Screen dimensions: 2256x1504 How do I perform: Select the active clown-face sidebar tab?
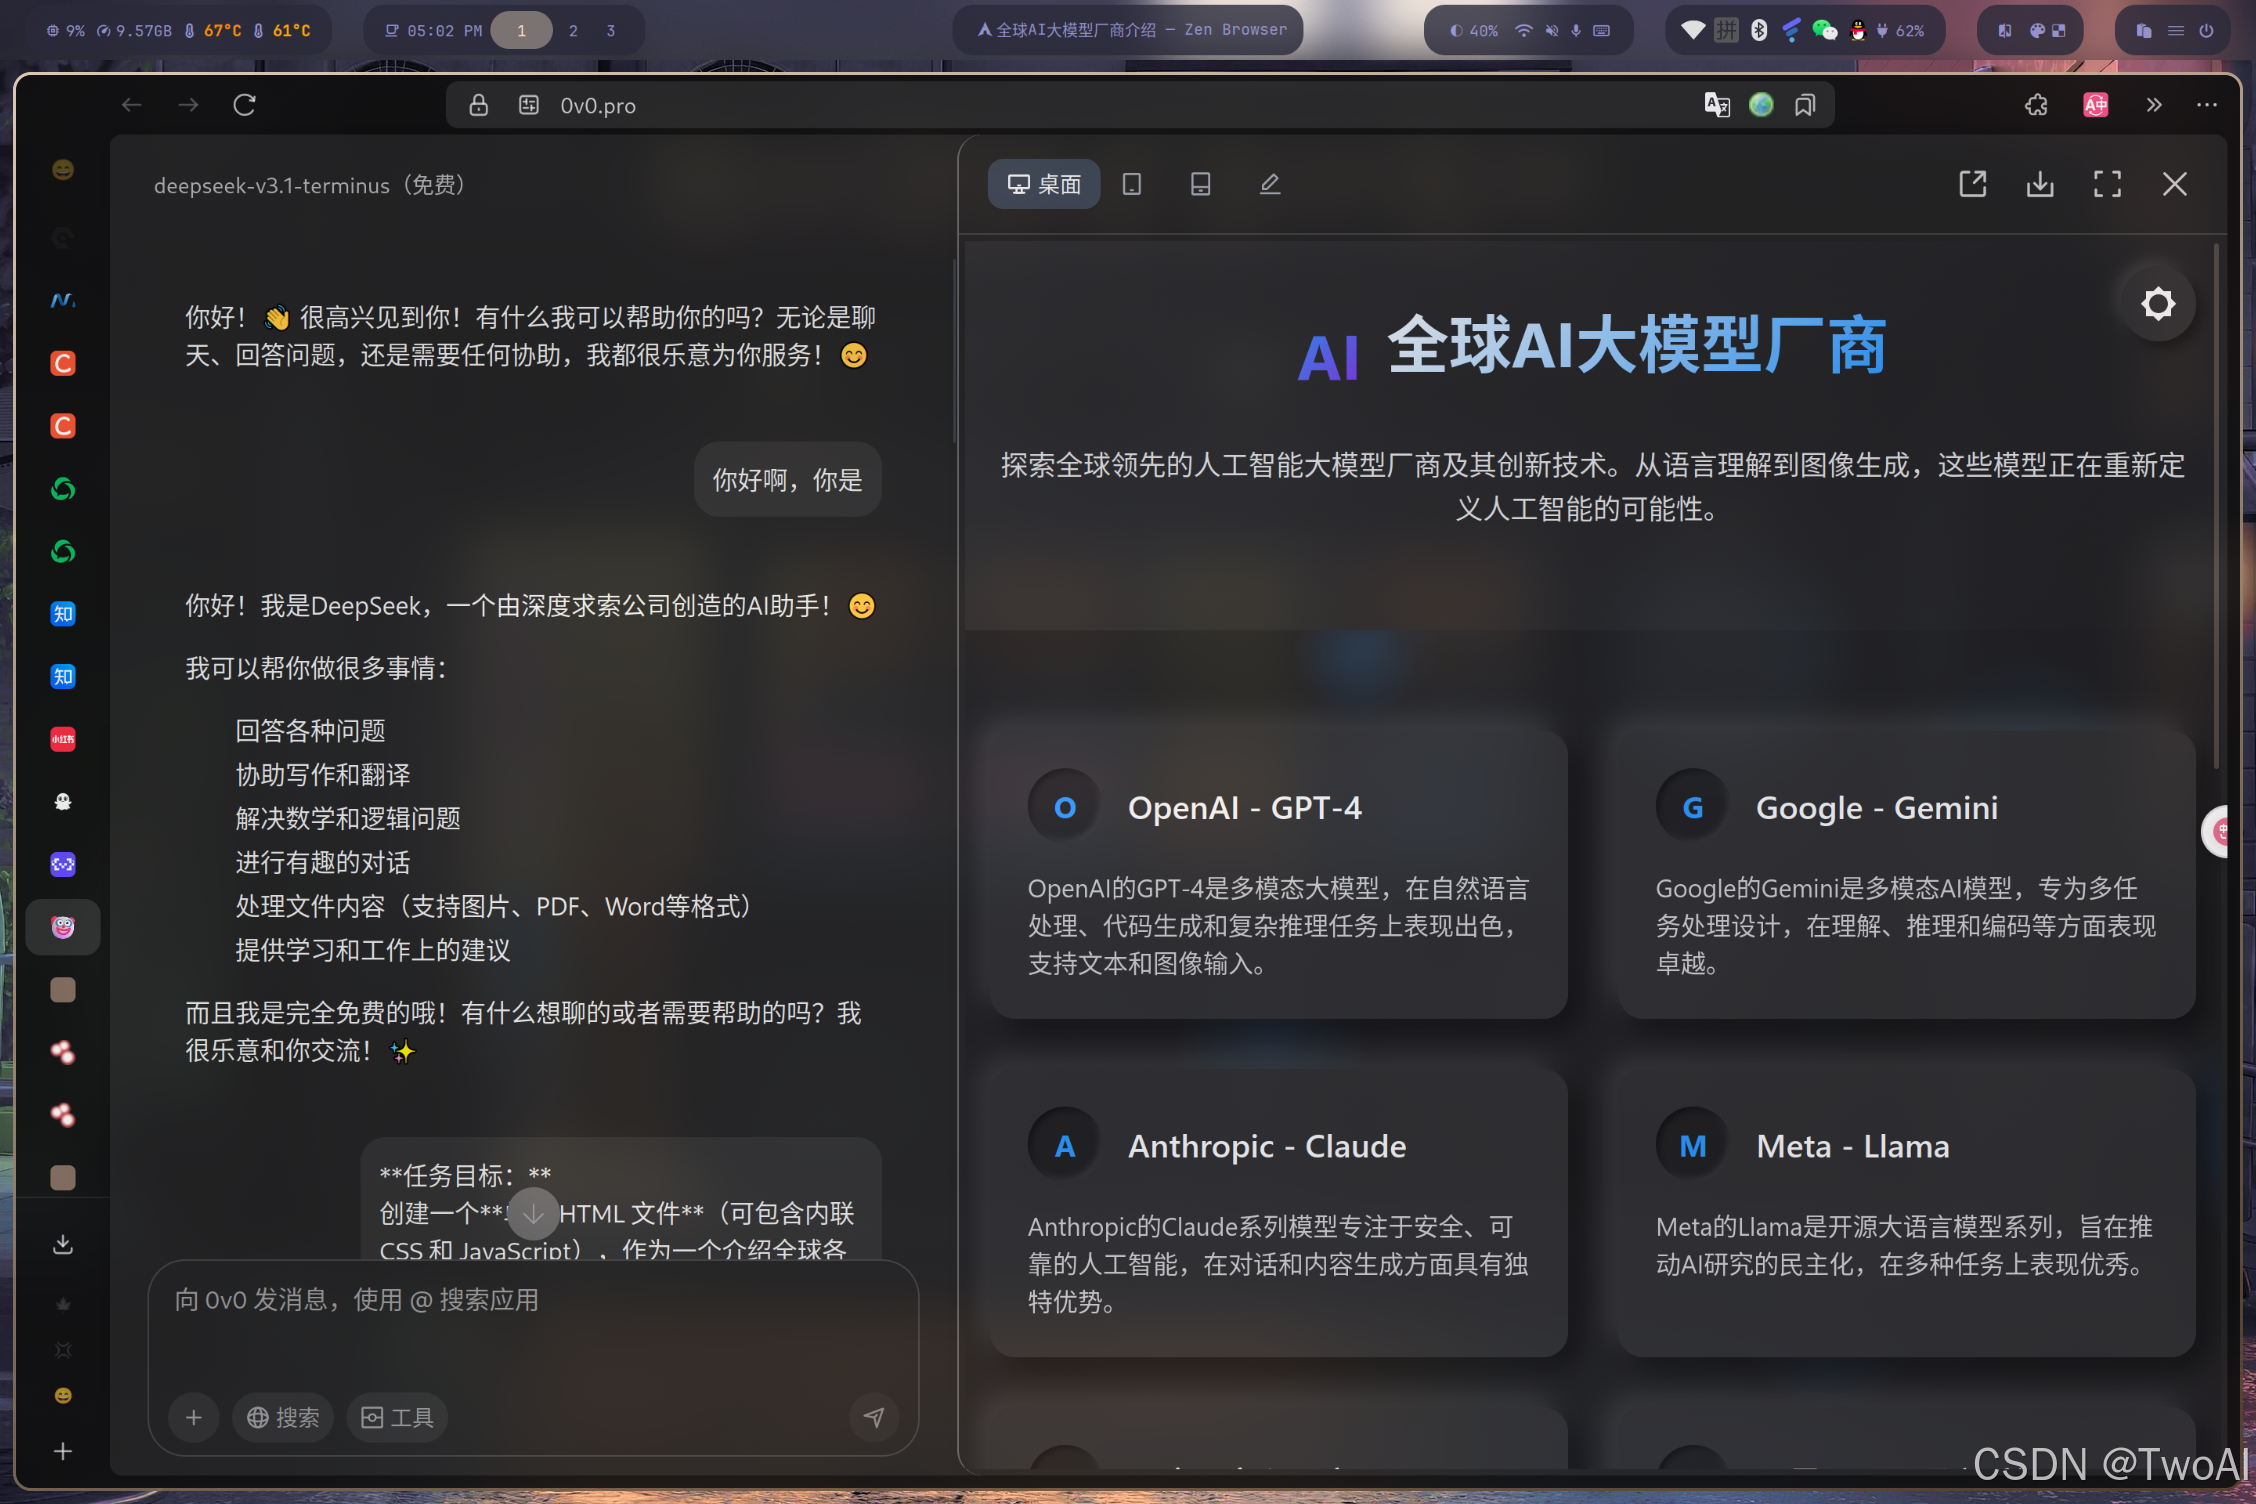(x=63, y=927)
